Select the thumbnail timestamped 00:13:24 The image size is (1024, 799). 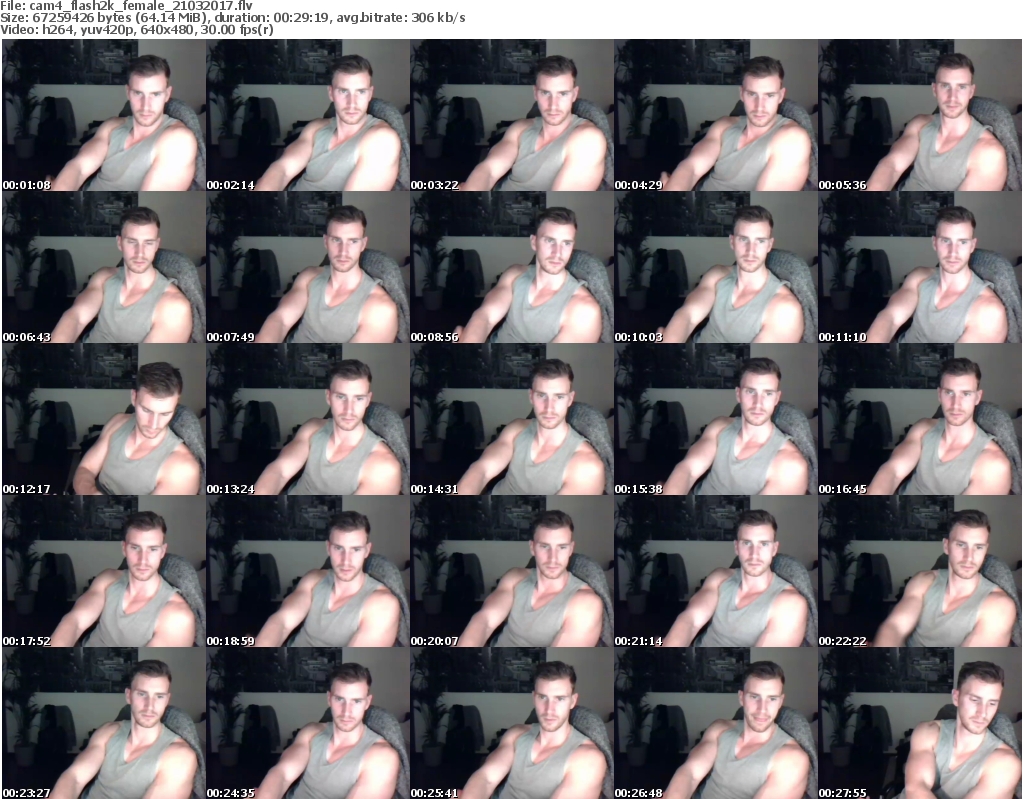308,419
